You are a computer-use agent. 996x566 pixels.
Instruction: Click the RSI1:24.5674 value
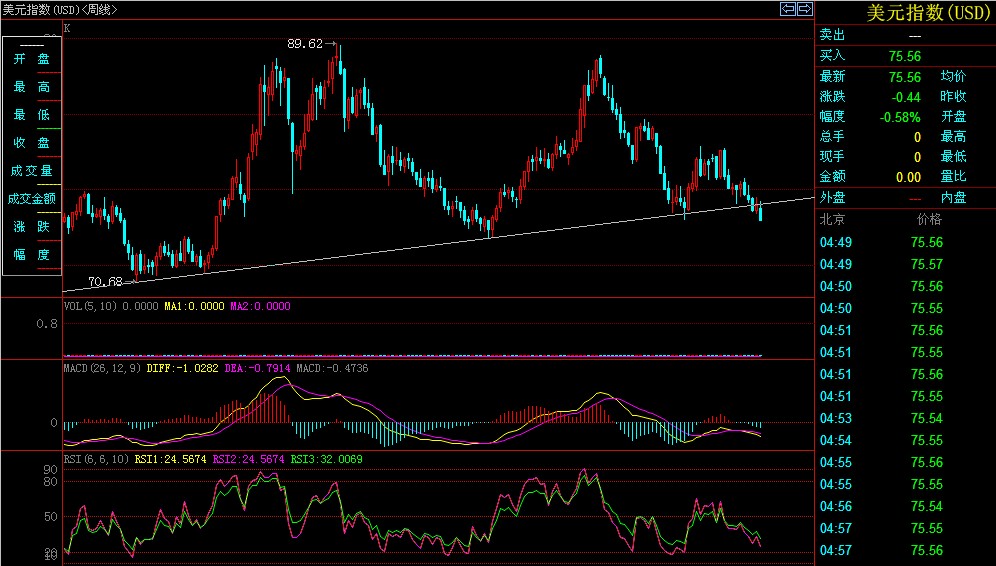tap(170, 459)
